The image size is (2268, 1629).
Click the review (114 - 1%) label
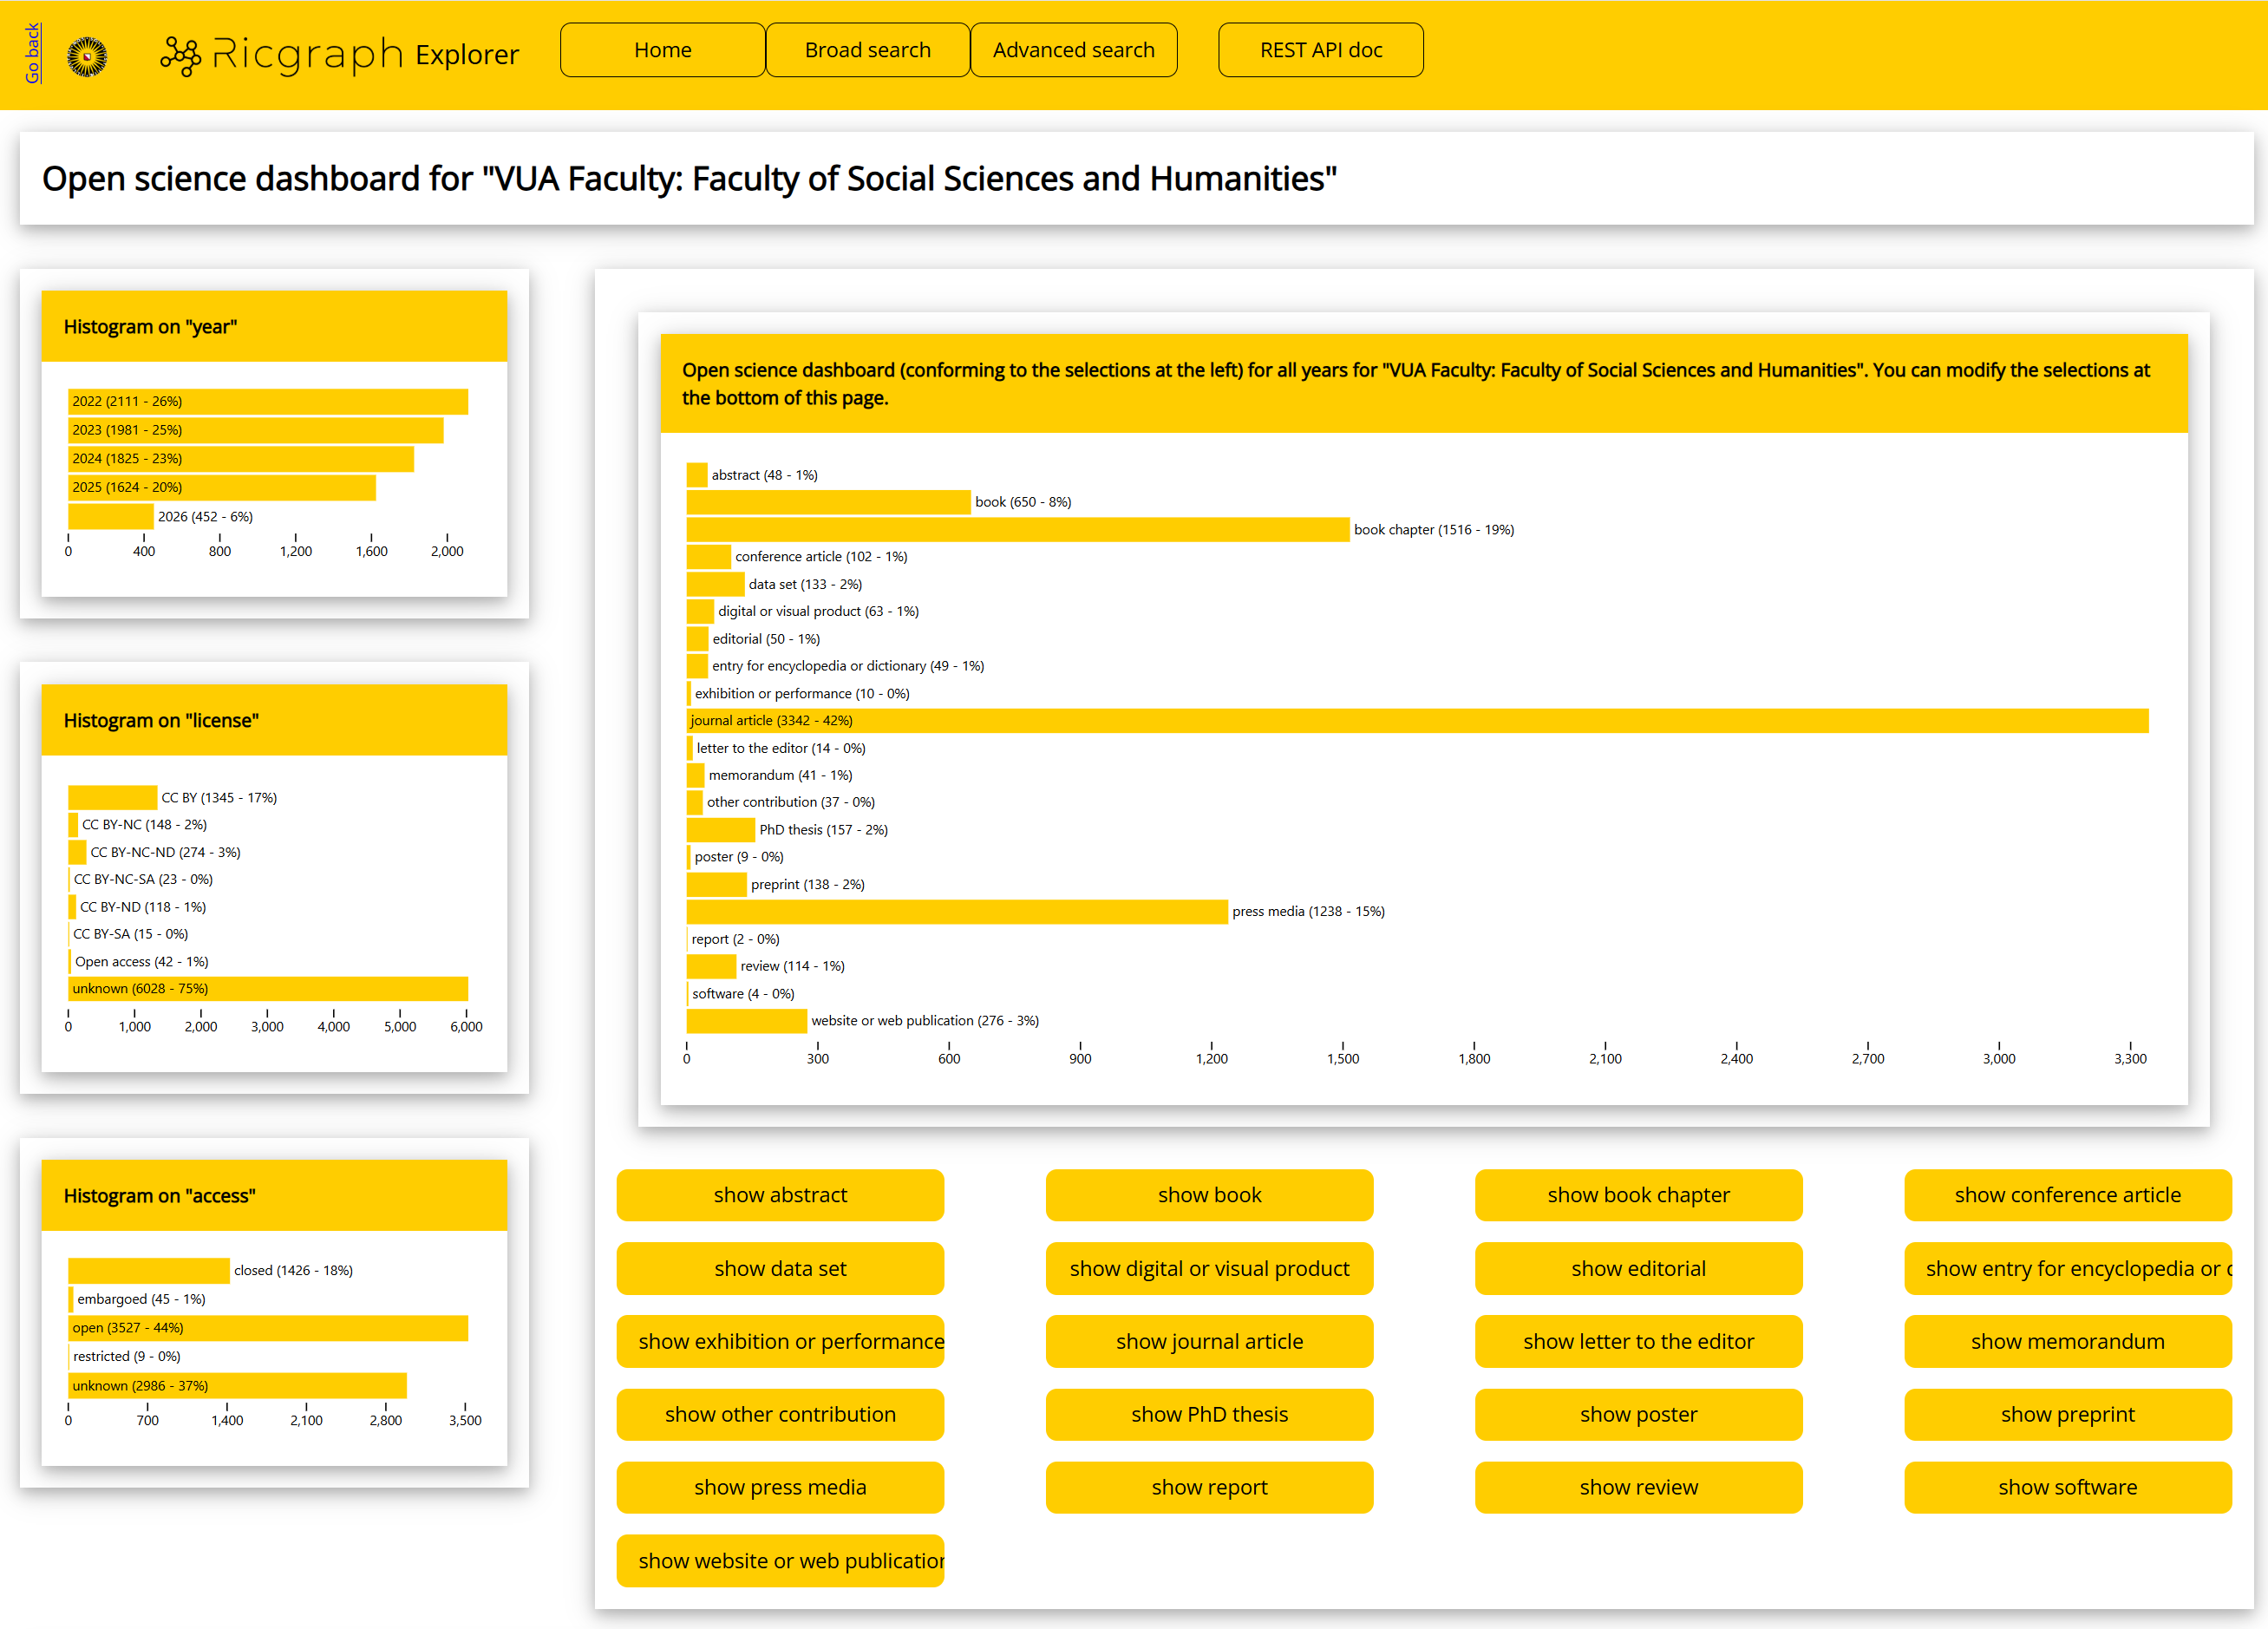[792, 966]
